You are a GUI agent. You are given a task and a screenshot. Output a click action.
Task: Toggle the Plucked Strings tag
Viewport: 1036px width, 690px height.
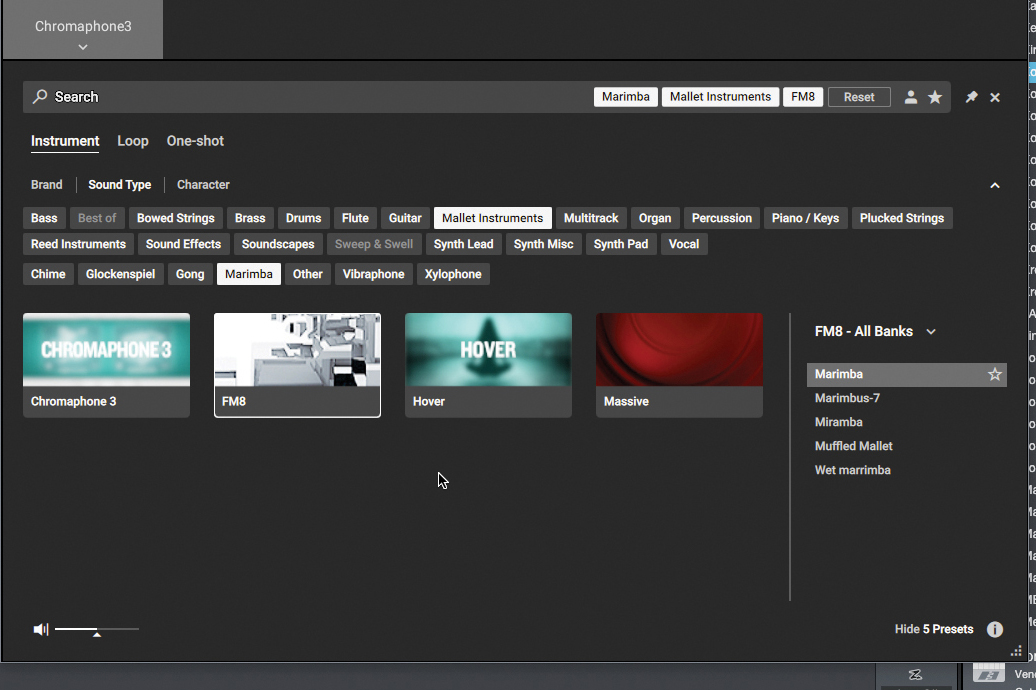tap(902, 218)
